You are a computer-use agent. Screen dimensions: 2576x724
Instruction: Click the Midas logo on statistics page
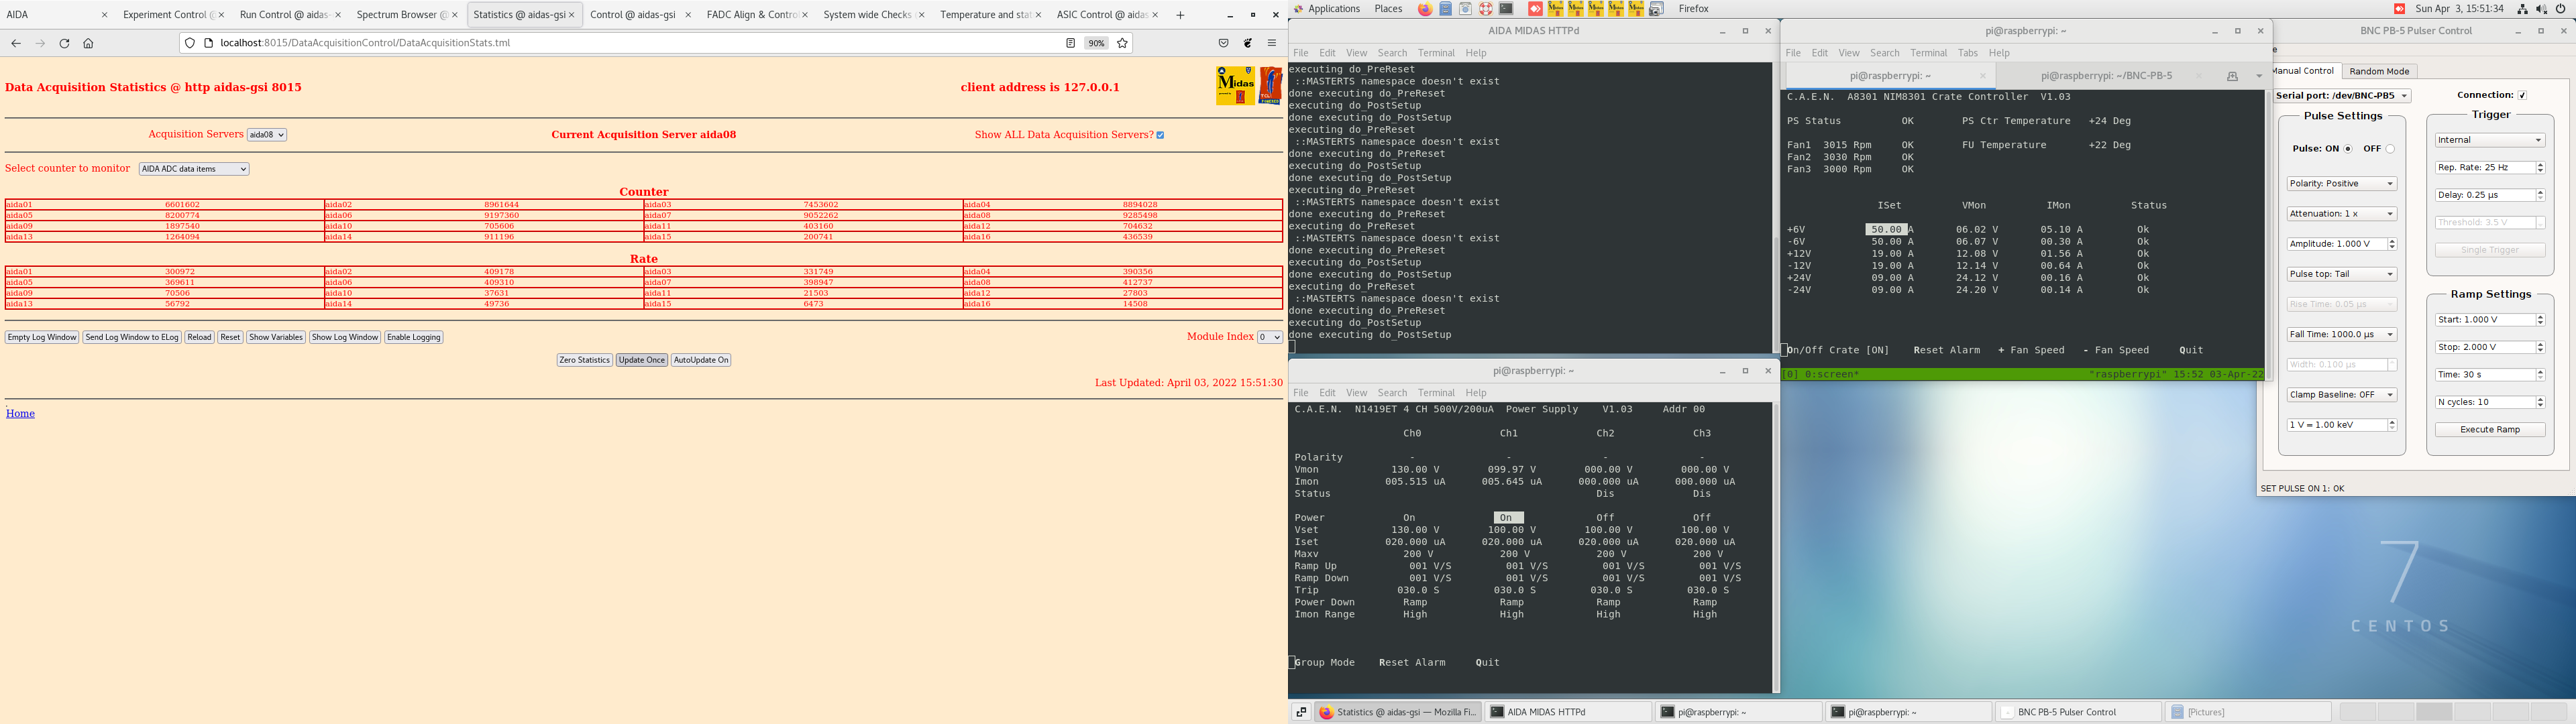[x=1235, y=86]
